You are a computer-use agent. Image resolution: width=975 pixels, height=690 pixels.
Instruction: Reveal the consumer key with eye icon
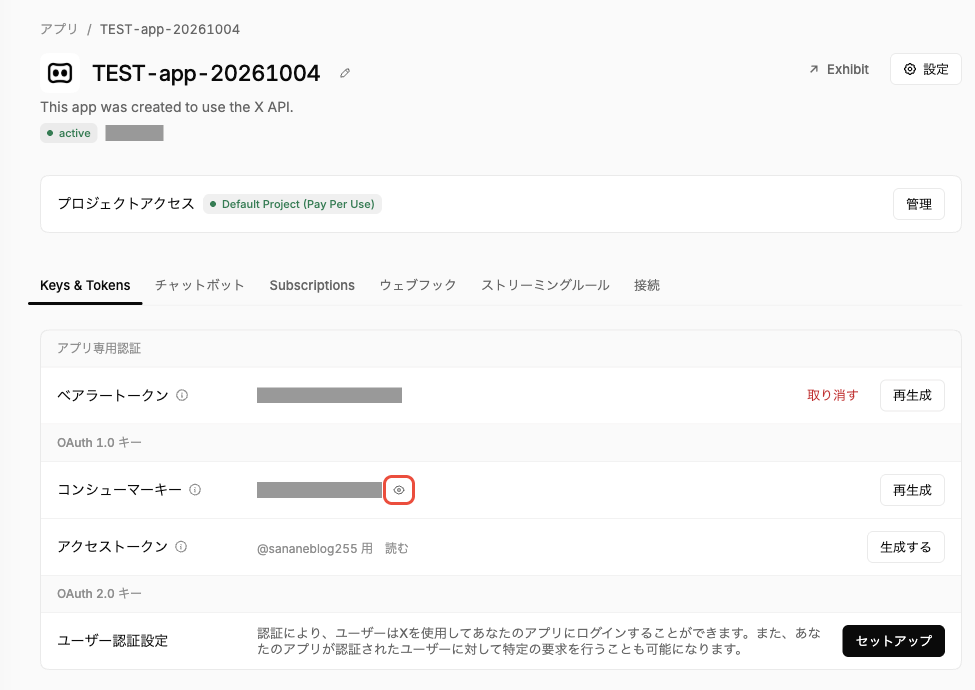tap(399, 490)
